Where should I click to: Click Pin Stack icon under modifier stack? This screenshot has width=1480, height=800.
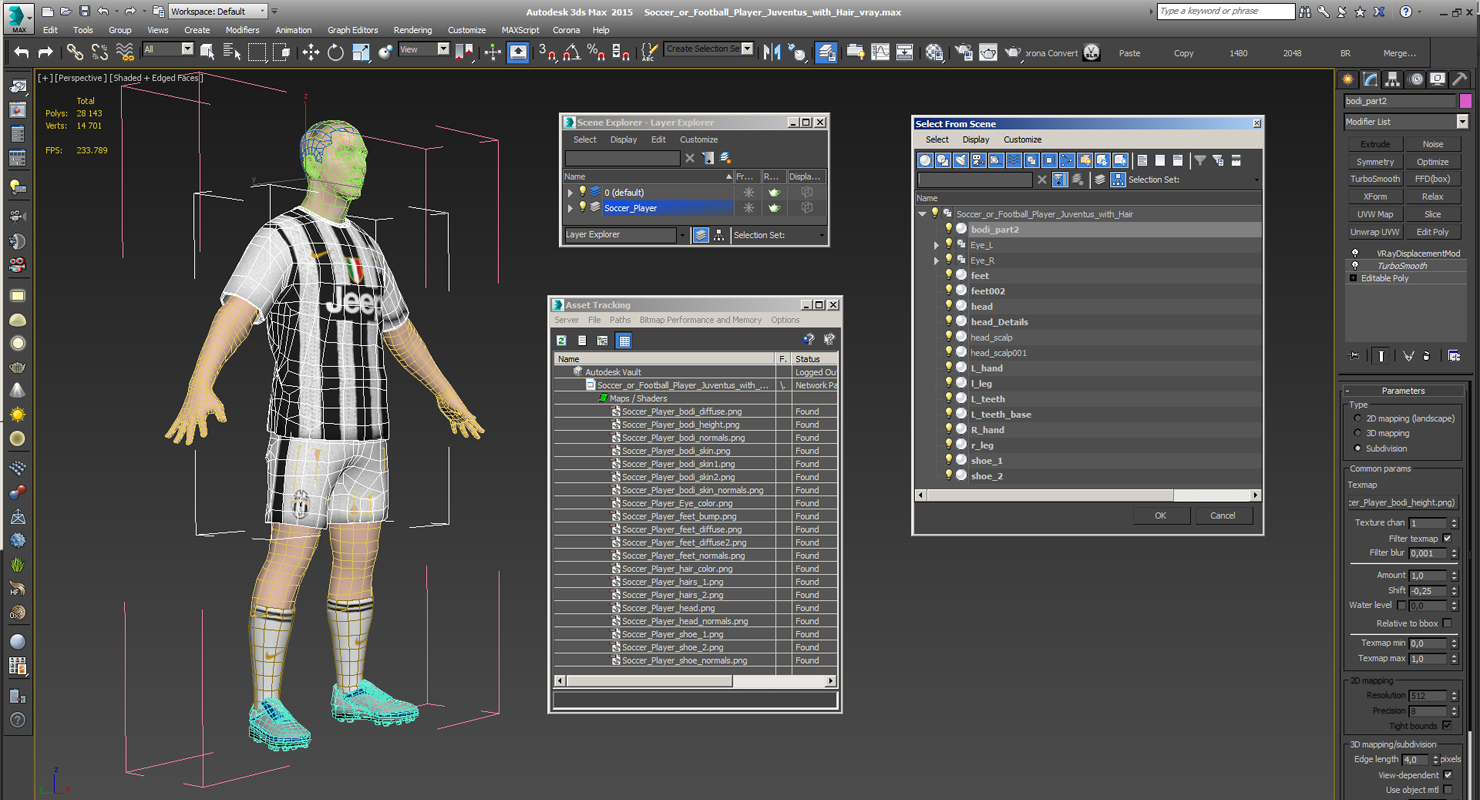click(1354, 355)
